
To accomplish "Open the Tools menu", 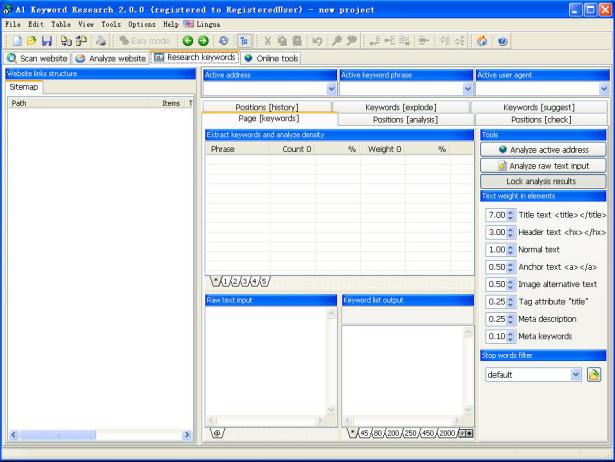I will coord(111,24).
